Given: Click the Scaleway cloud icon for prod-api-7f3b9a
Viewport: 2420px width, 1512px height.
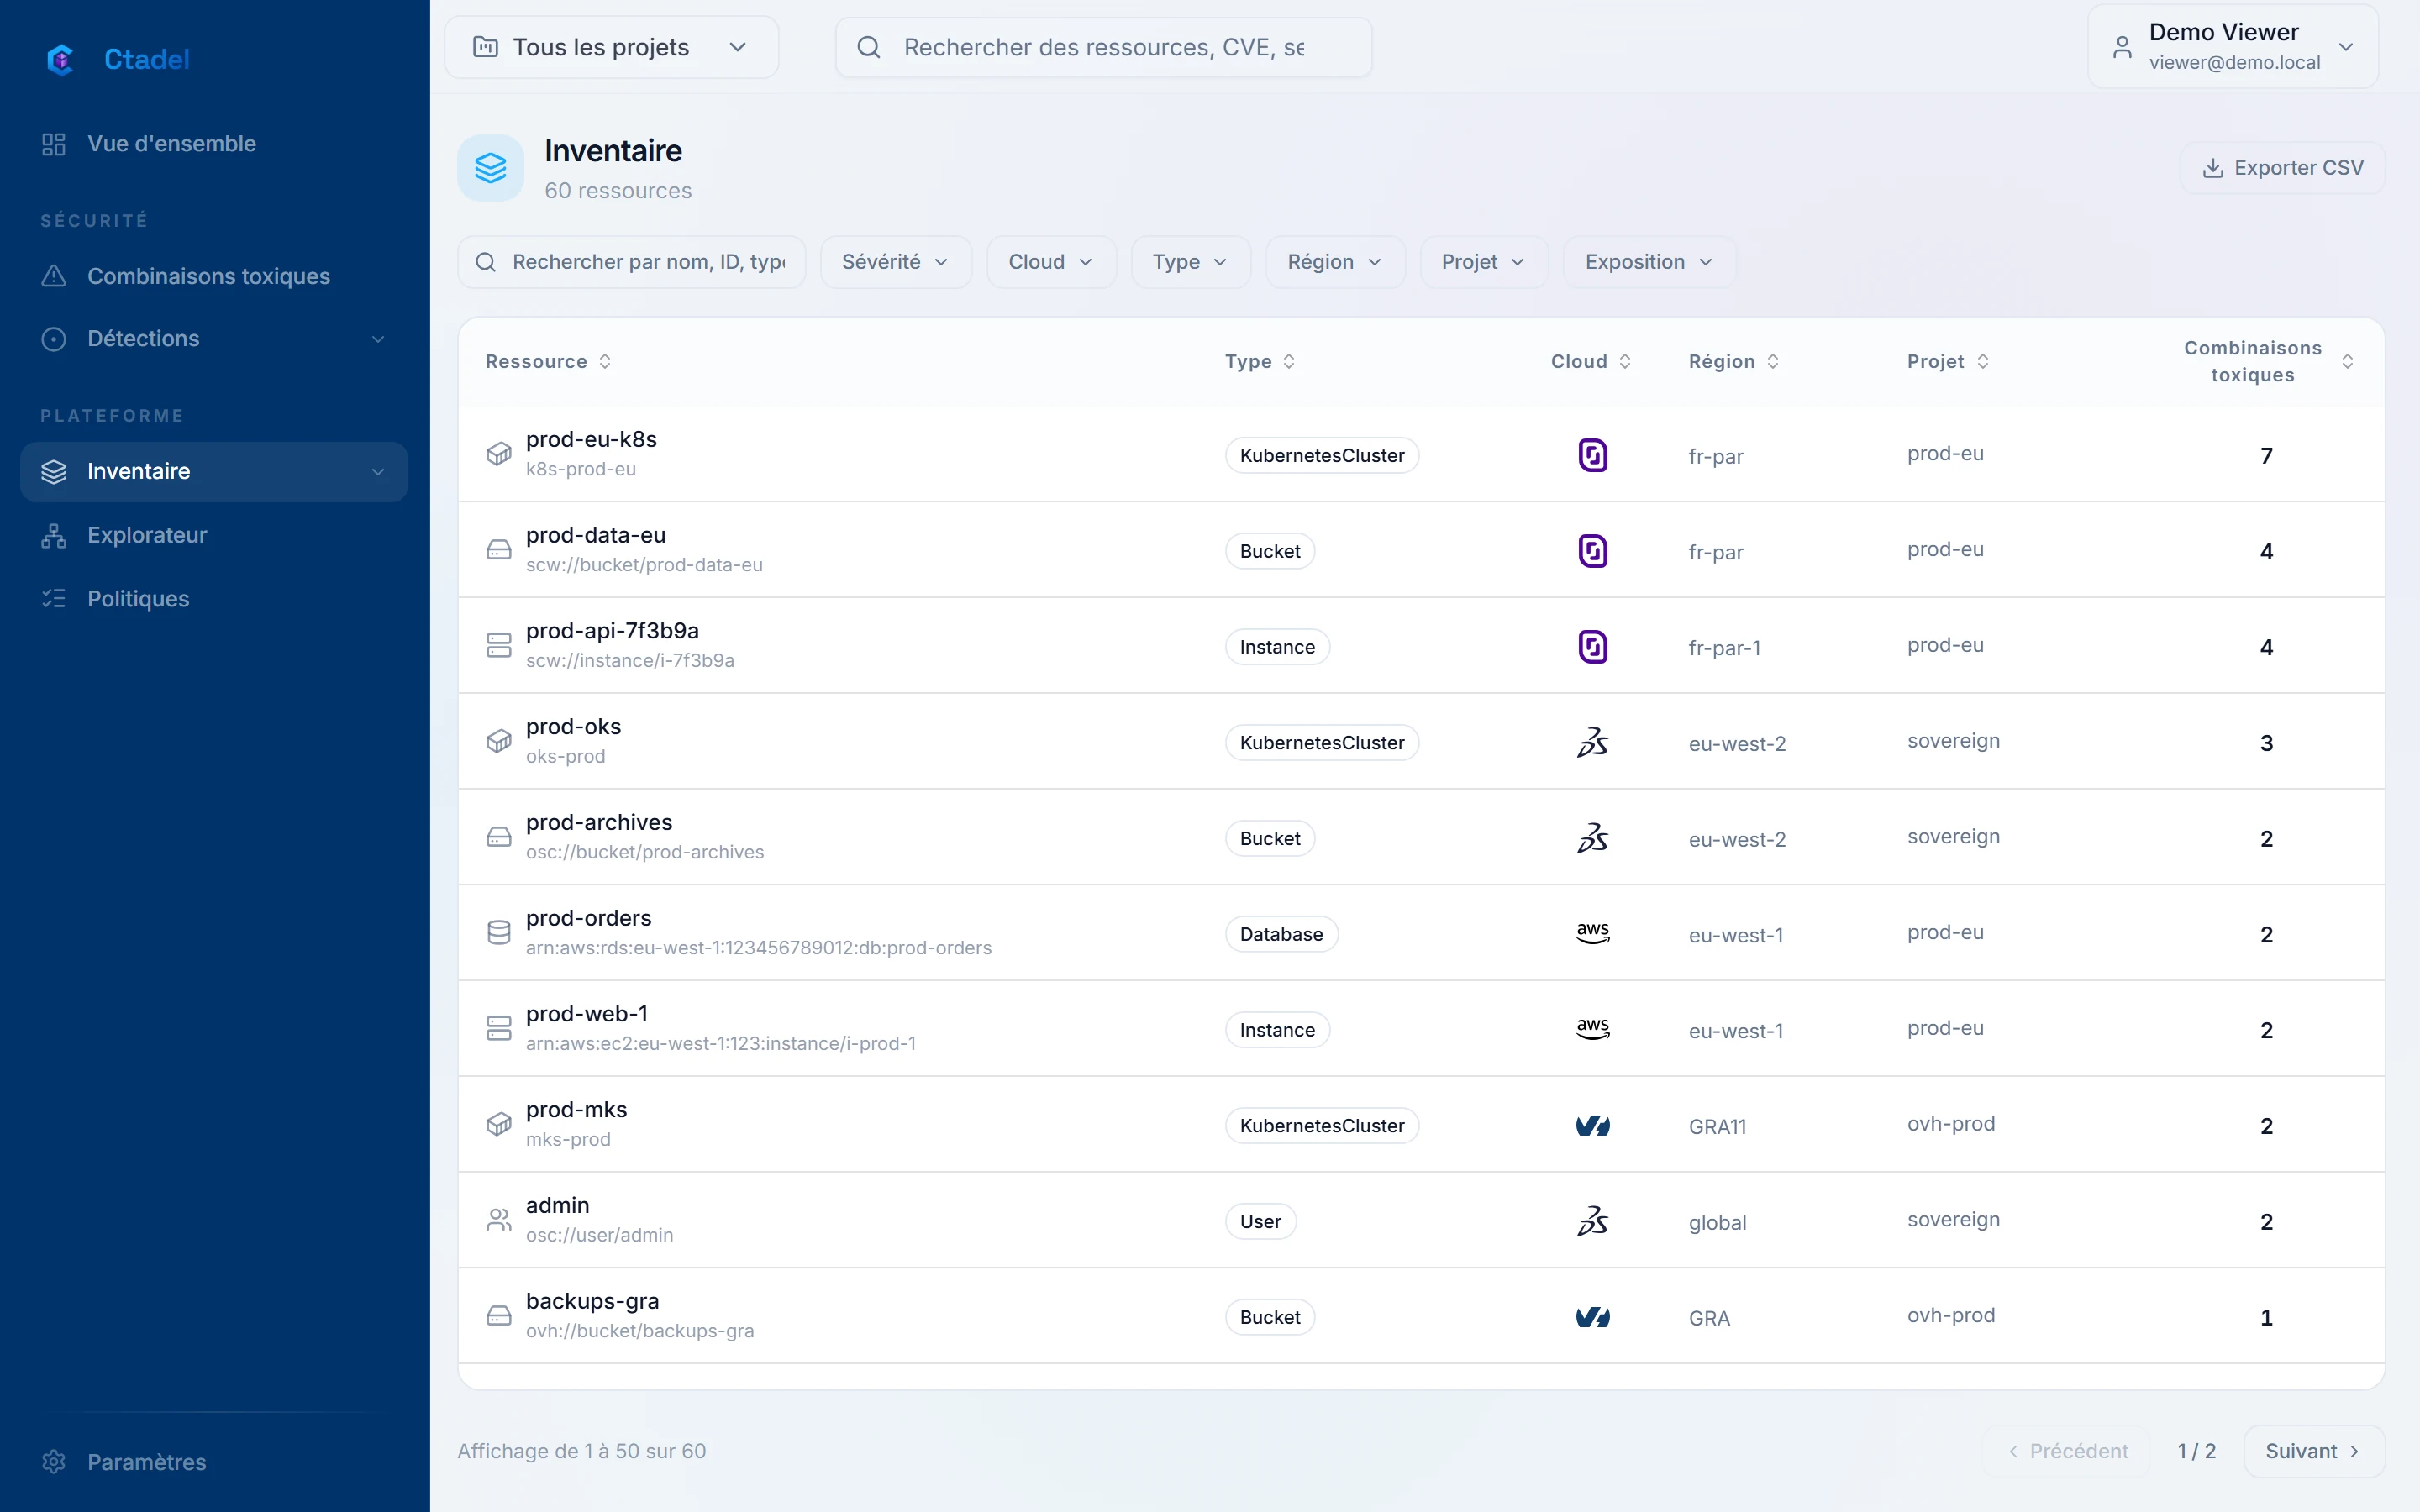Looking at the screenshot, I should (1592, 647).
